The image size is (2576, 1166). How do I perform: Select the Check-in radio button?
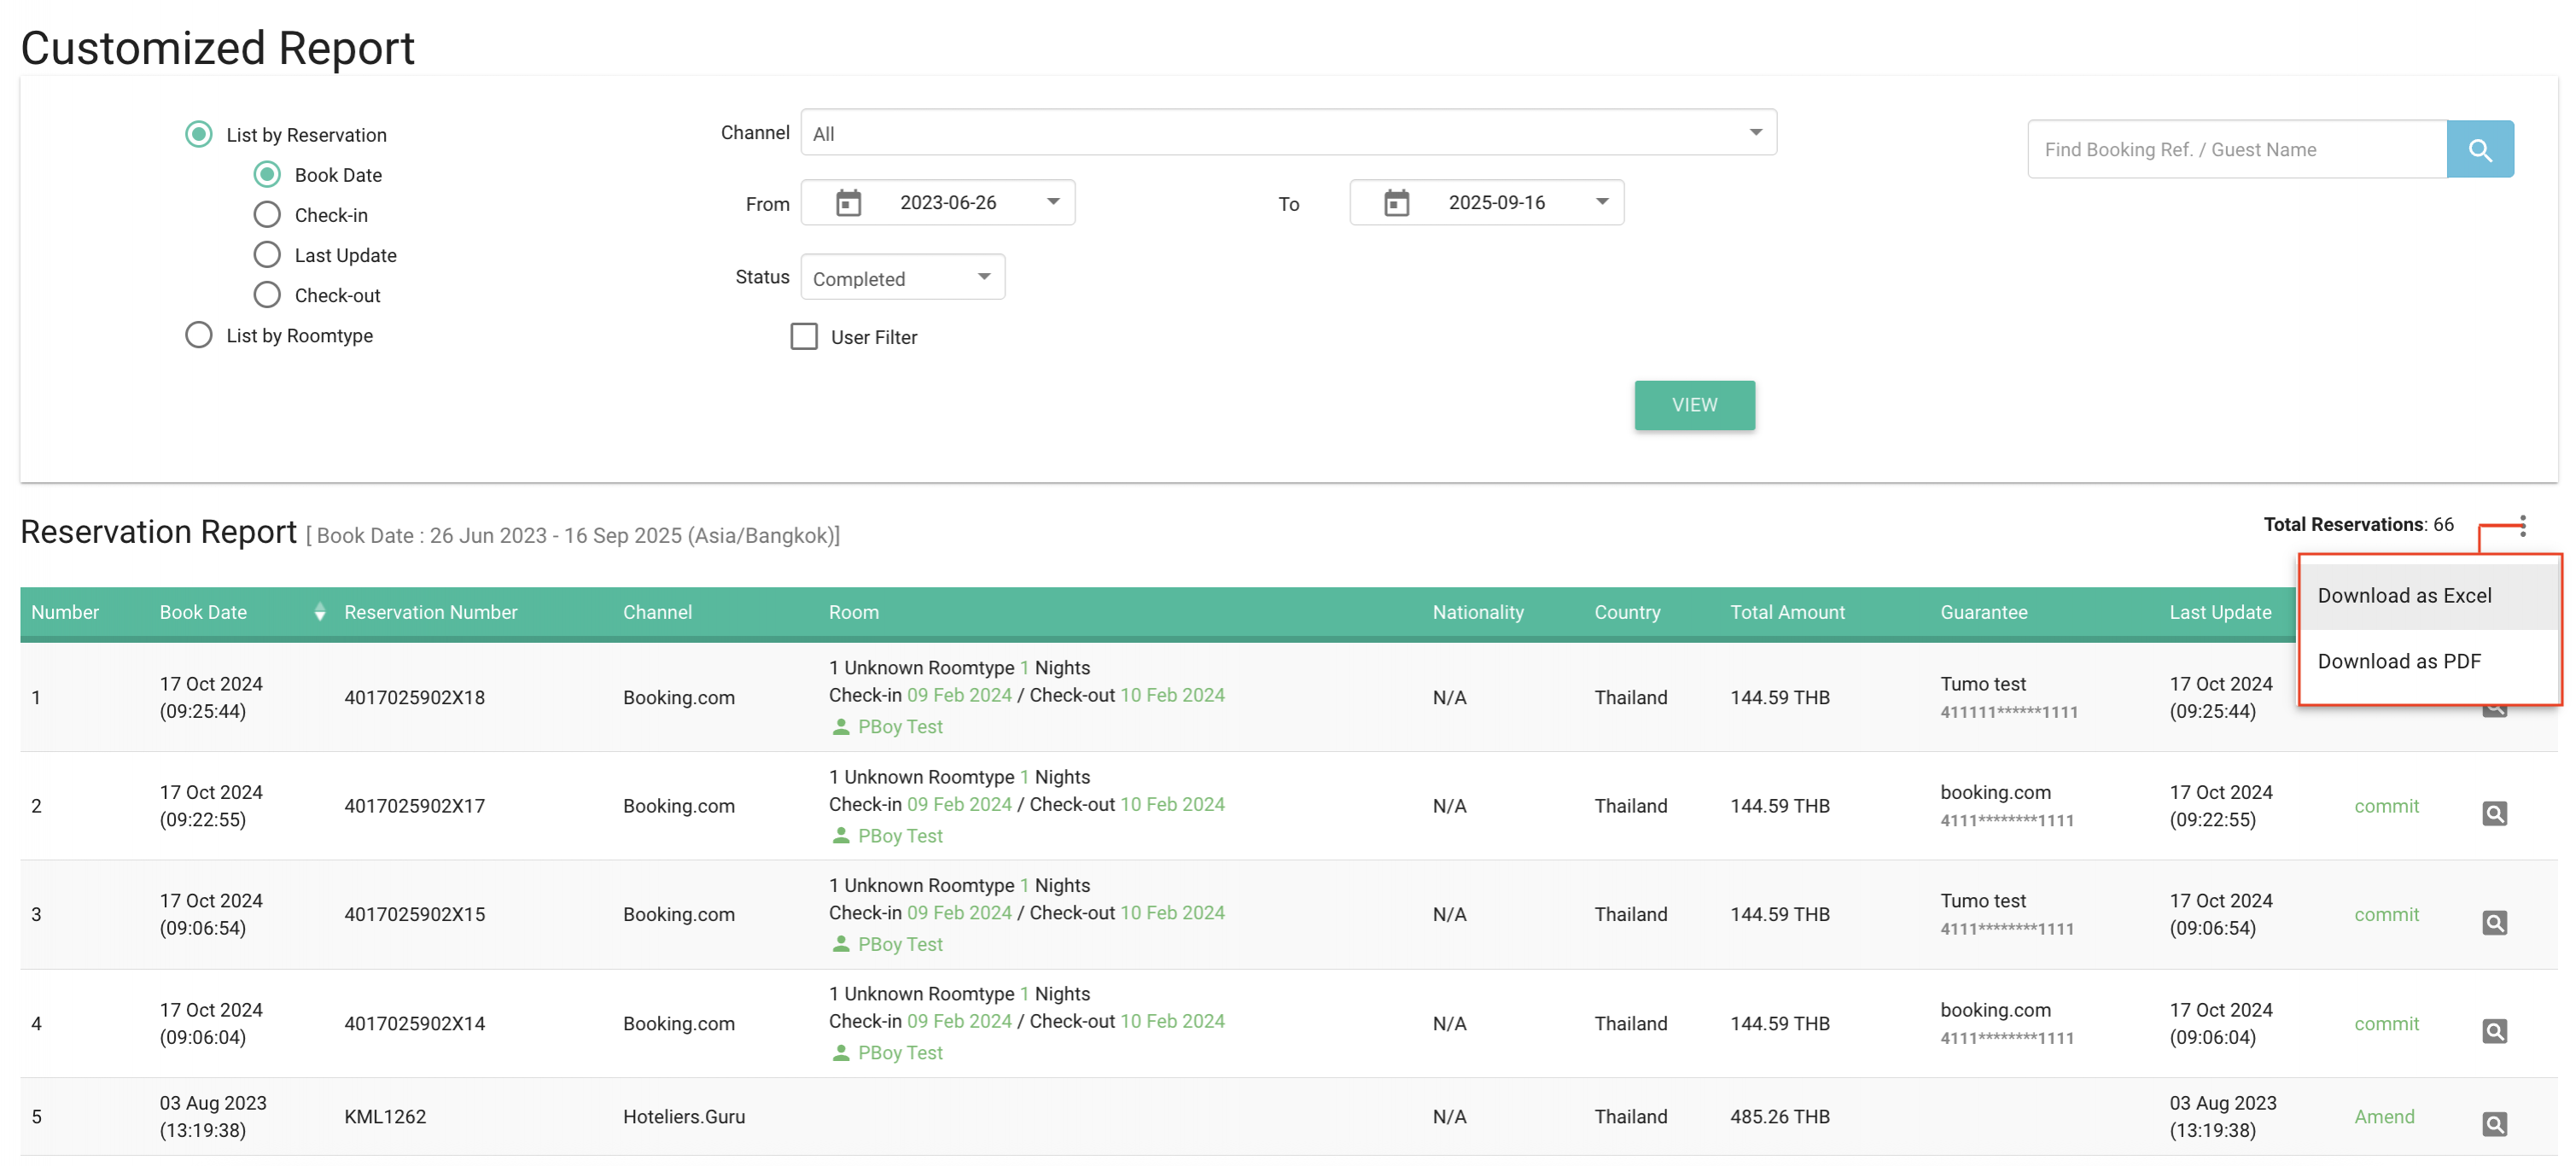pyautogui.click(x=267, y=215)
